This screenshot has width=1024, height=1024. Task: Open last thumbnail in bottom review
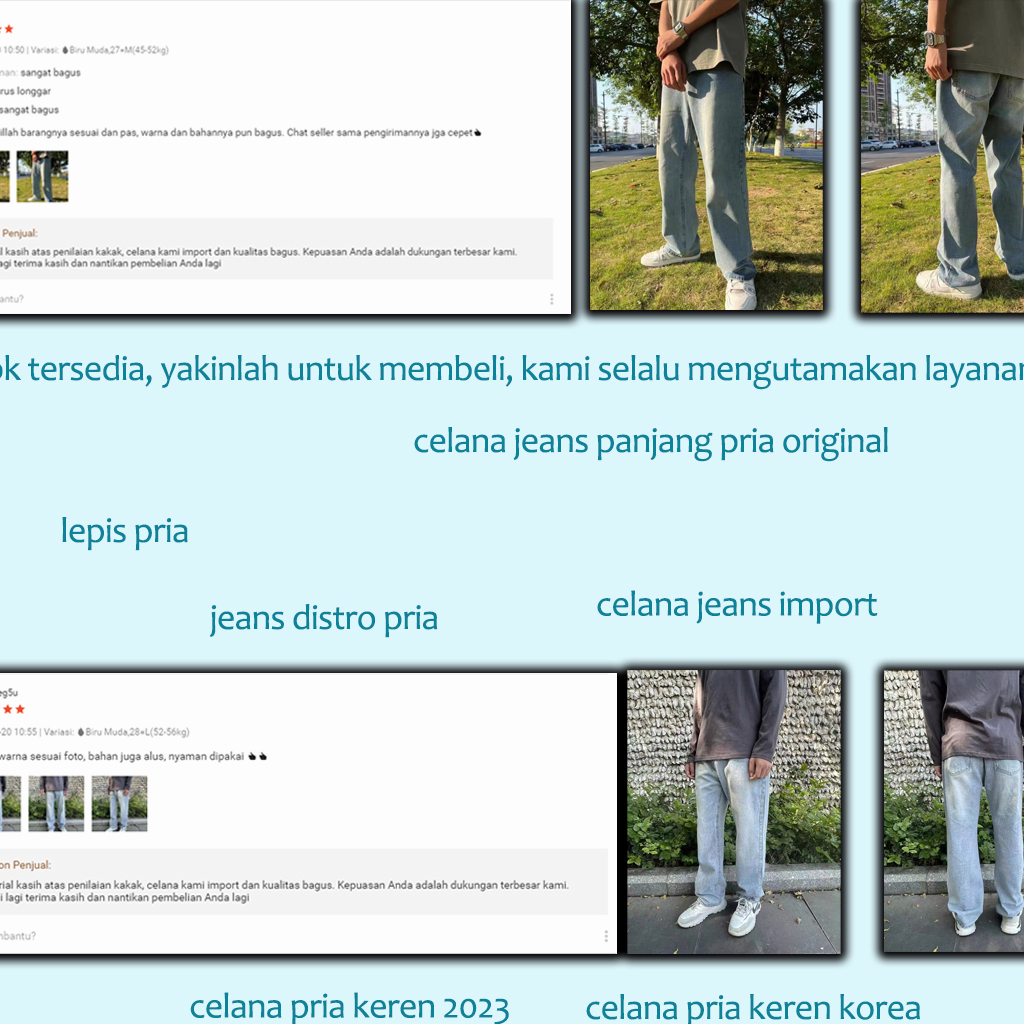pos(119,804)
